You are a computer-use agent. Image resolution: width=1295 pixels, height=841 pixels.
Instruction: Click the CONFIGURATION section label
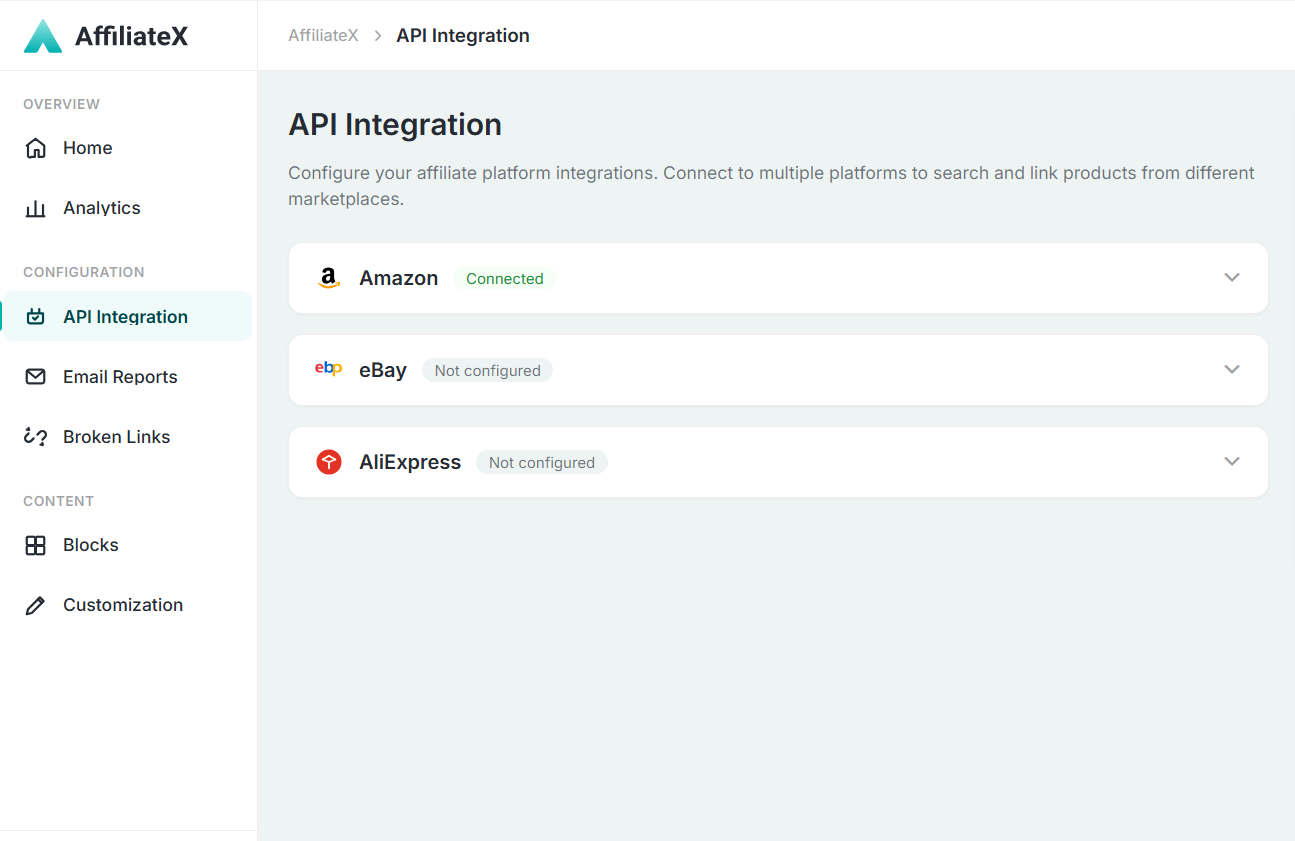[84, 272]
